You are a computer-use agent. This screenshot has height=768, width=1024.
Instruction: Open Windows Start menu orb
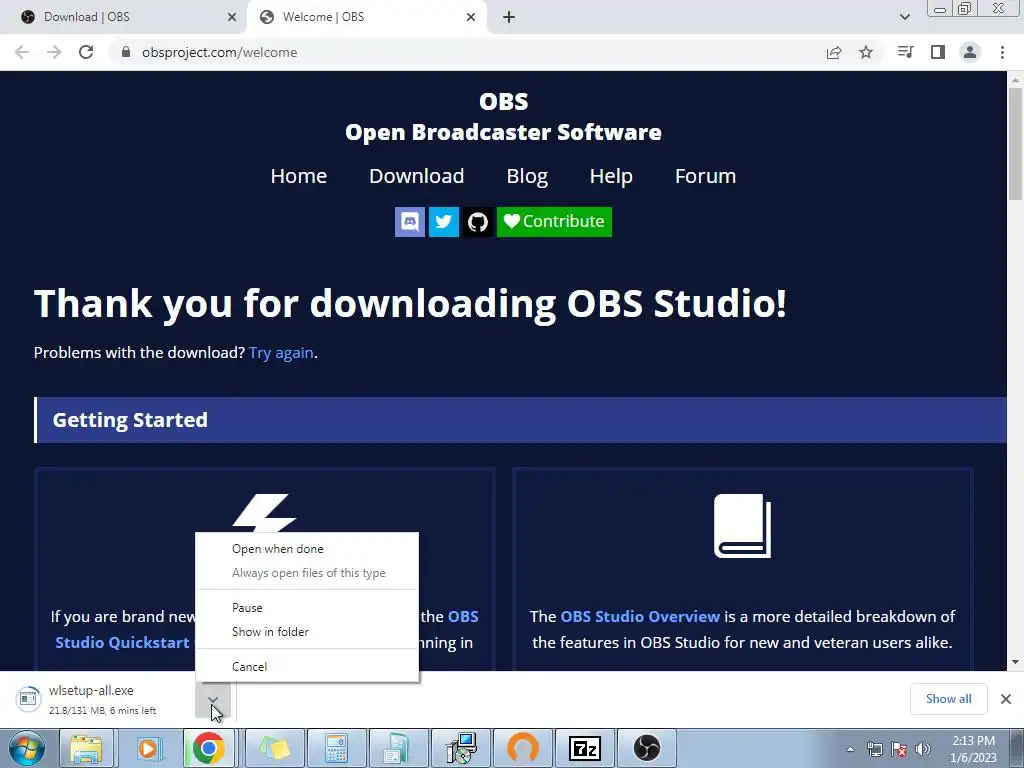[26, 748]
